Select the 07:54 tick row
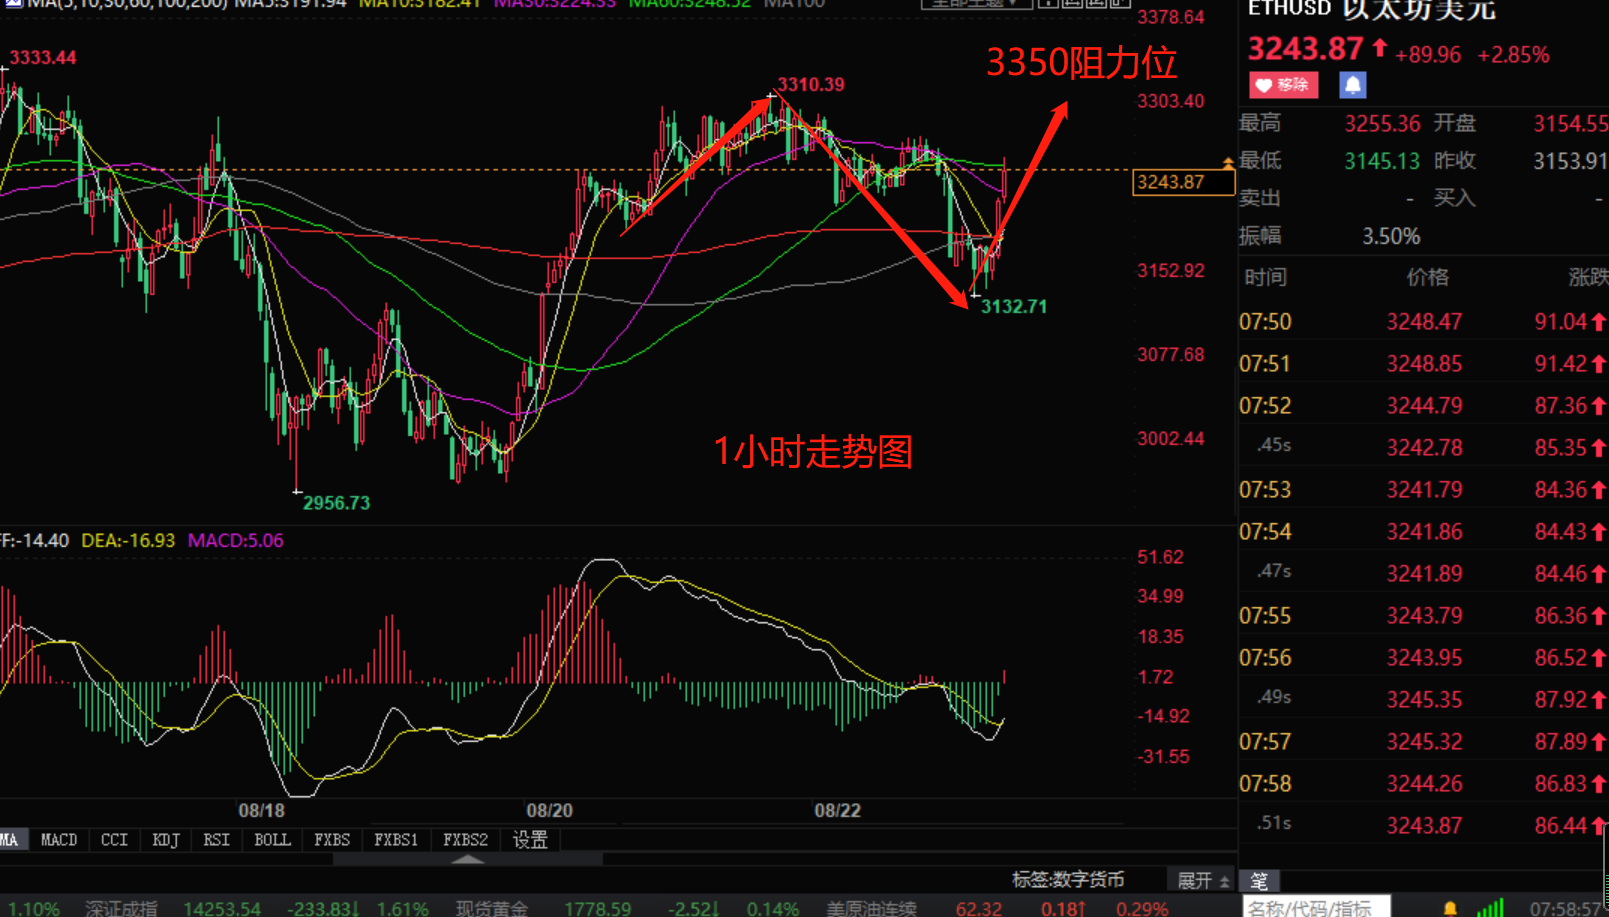The width and height of the screenshot is (1609, 917). pyautogui.click(x=1423, y=532)
